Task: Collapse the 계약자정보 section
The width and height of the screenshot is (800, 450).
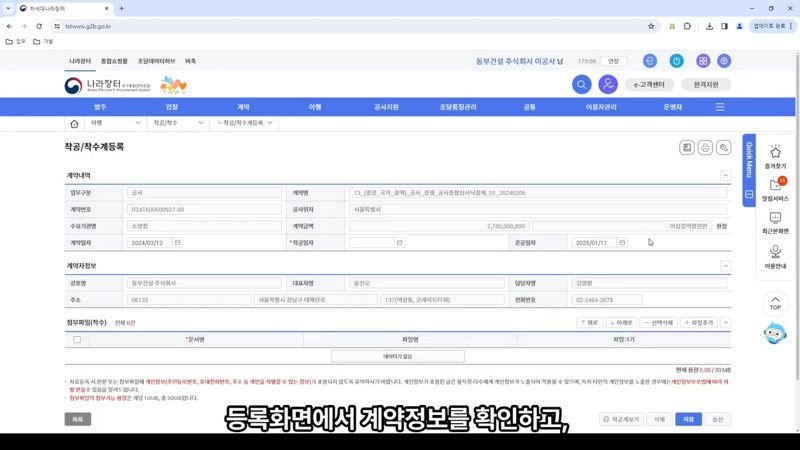Action: [725, 266]
